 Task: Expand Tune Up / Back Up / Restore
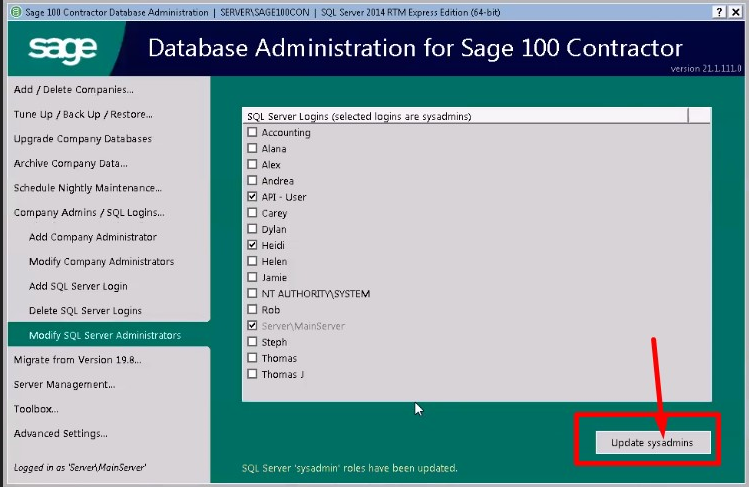[x=83, y=115]
